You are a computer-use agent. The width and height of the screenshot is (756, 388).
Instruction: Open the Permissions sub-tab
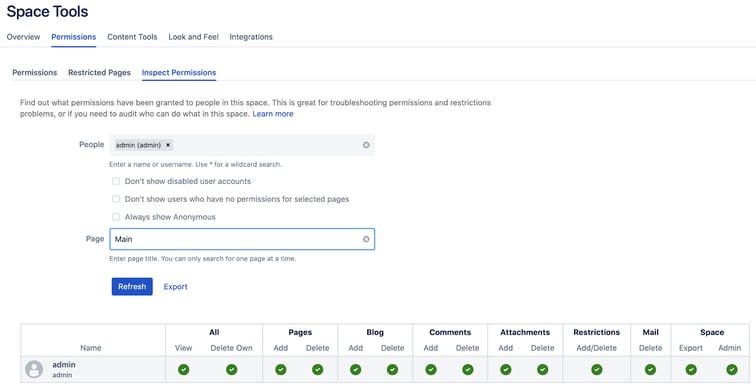35,73
